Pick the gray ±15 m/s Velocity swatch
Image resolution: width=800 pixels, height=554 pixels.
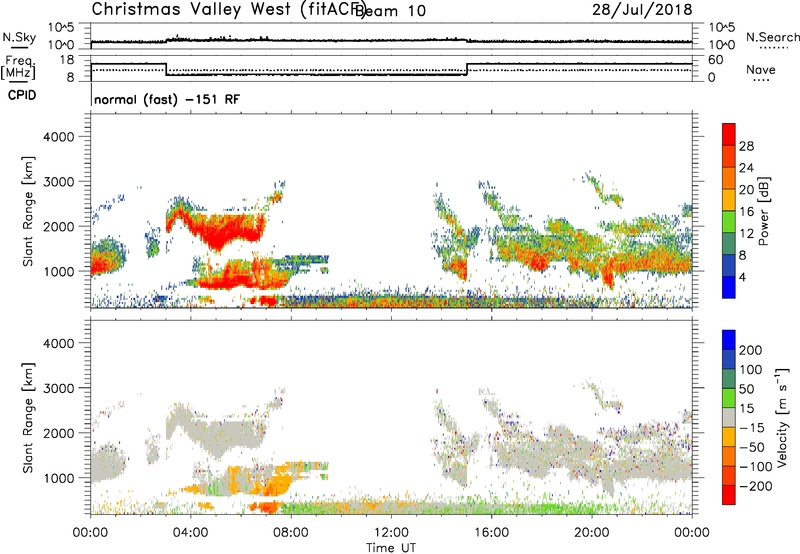[x=729, y=418]
